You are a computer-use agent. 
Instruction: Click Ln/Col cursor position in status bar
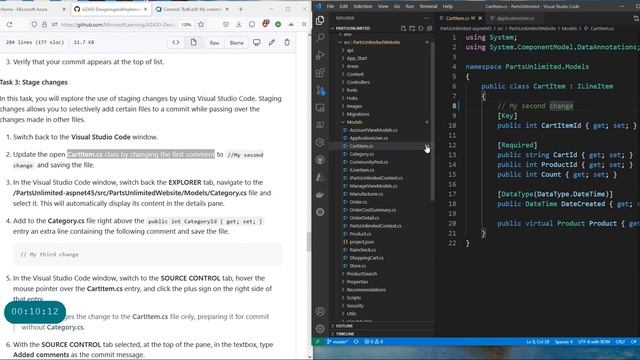[x=537, y=342]
